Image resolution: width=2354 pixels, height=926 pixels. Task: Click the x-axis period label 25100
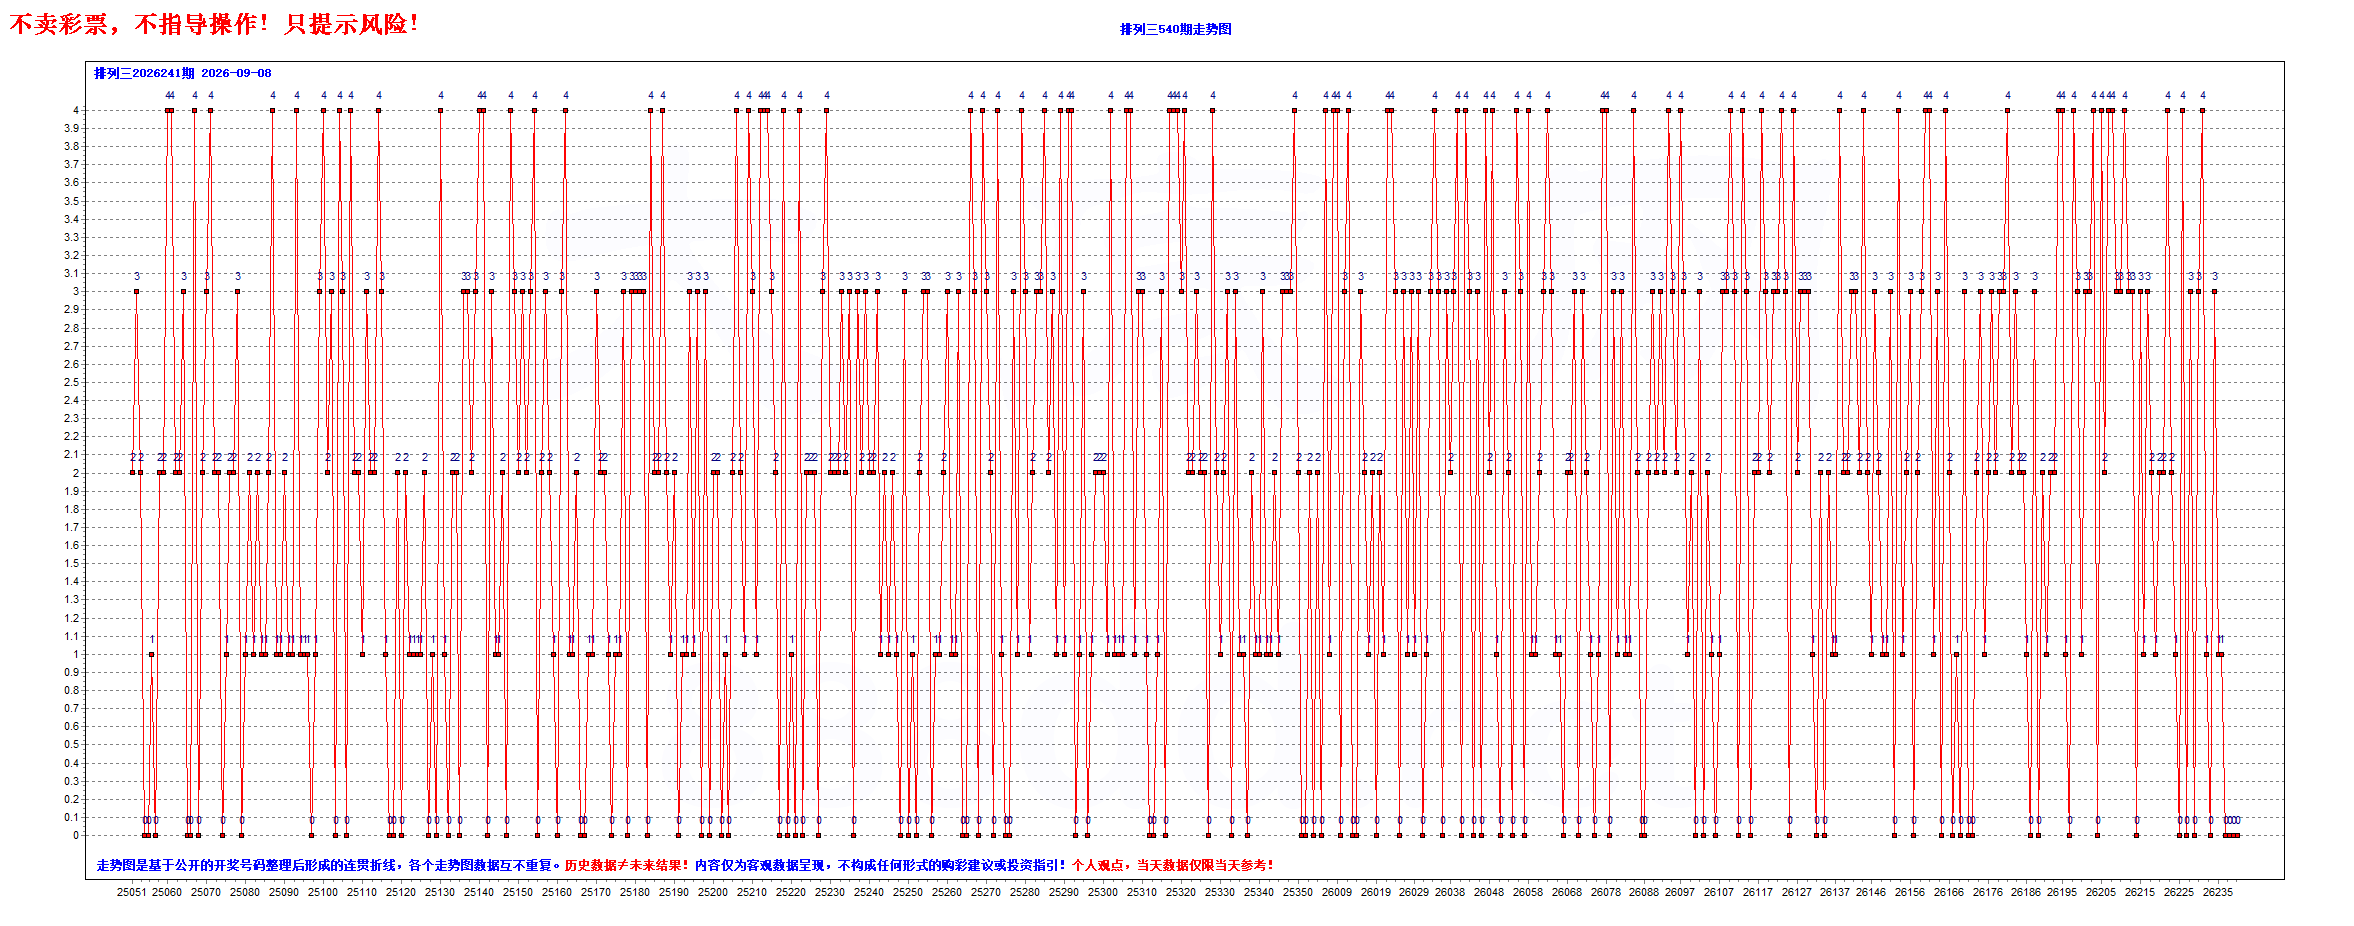click(322, 892)
